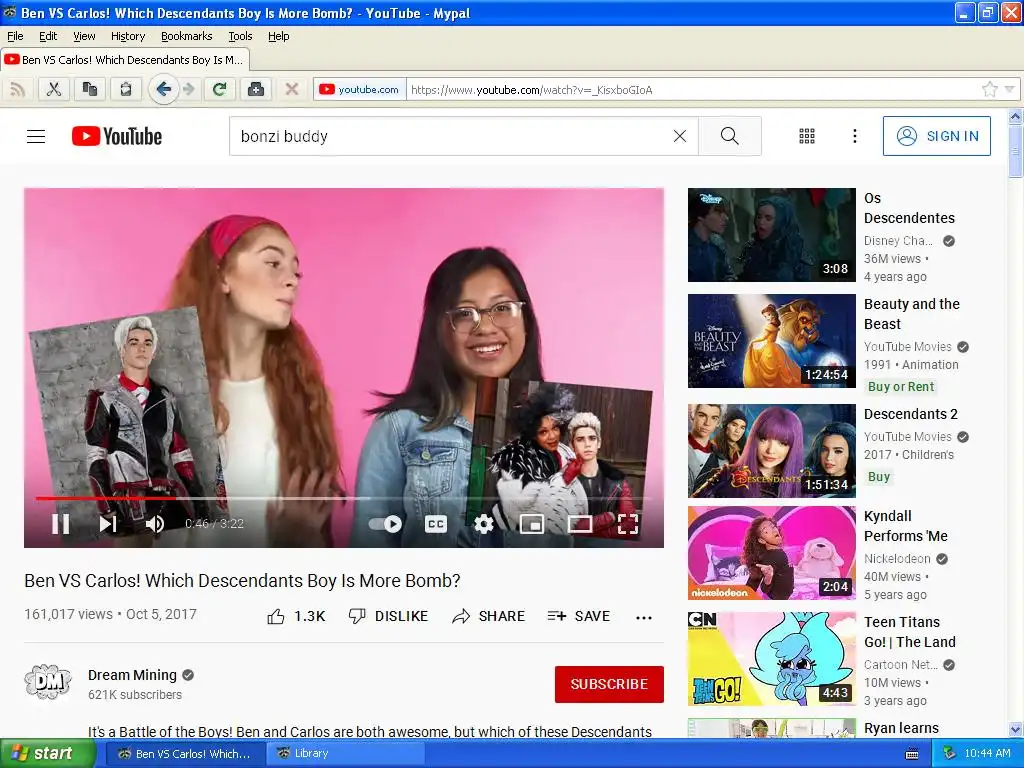Click the RSS feed toolbar icon
This screenshot has height=768, width=1024.
pyautogui.click(x=18, y=89)
